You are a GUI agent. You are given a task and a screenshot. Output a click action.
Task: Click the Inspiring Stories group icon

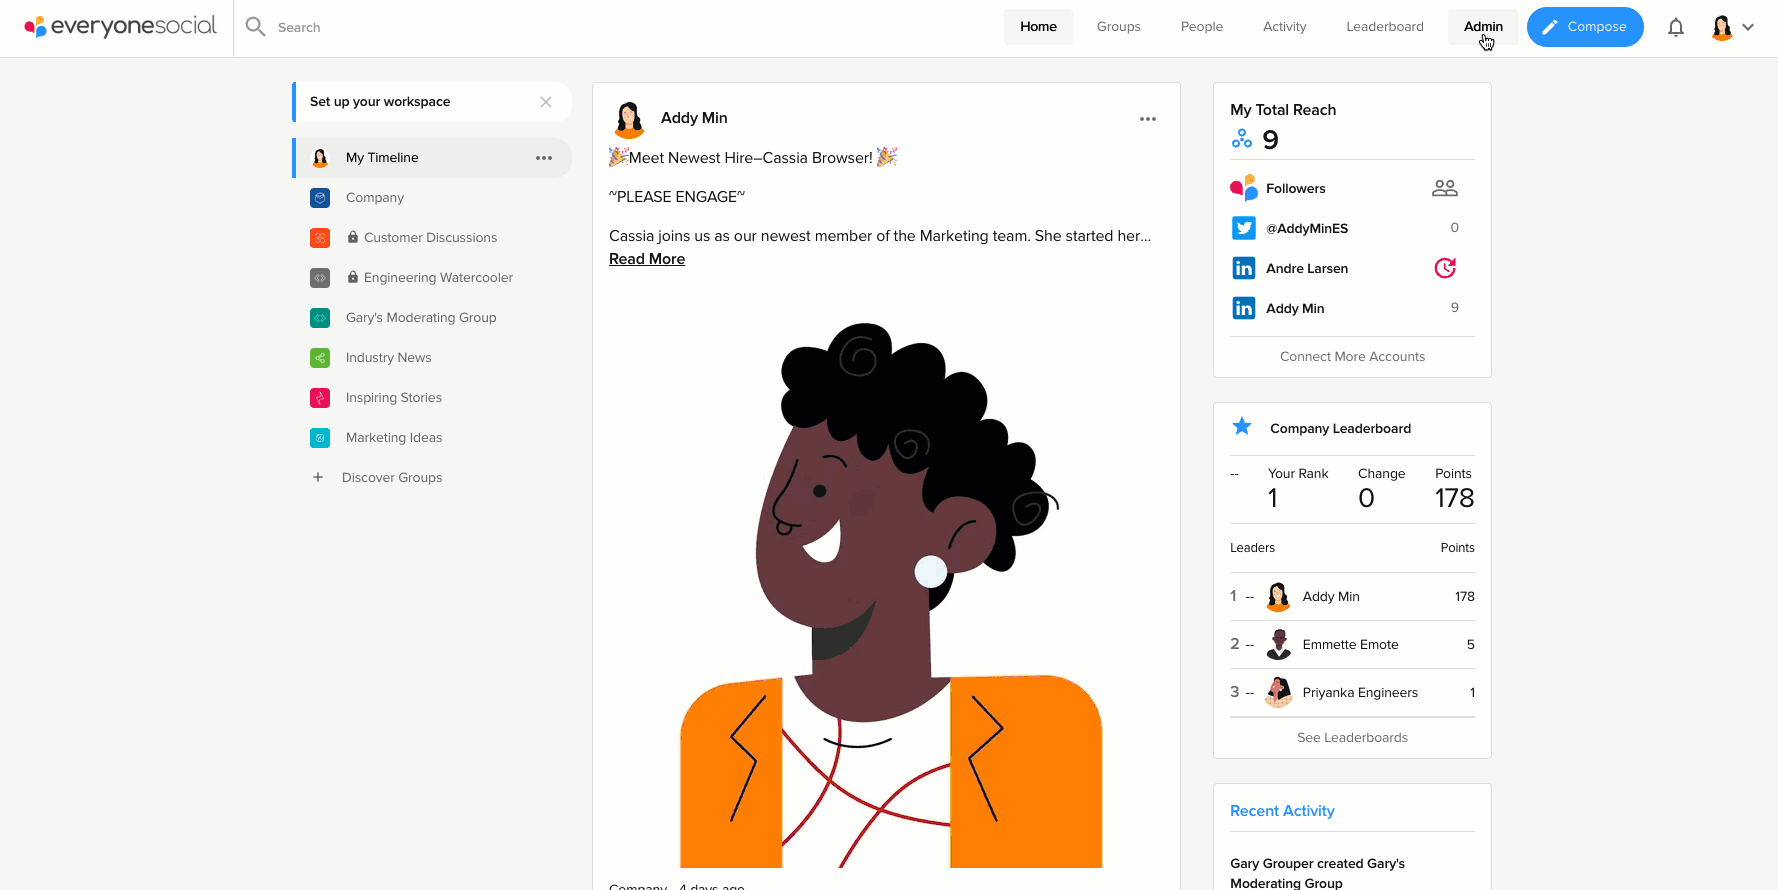320,398
